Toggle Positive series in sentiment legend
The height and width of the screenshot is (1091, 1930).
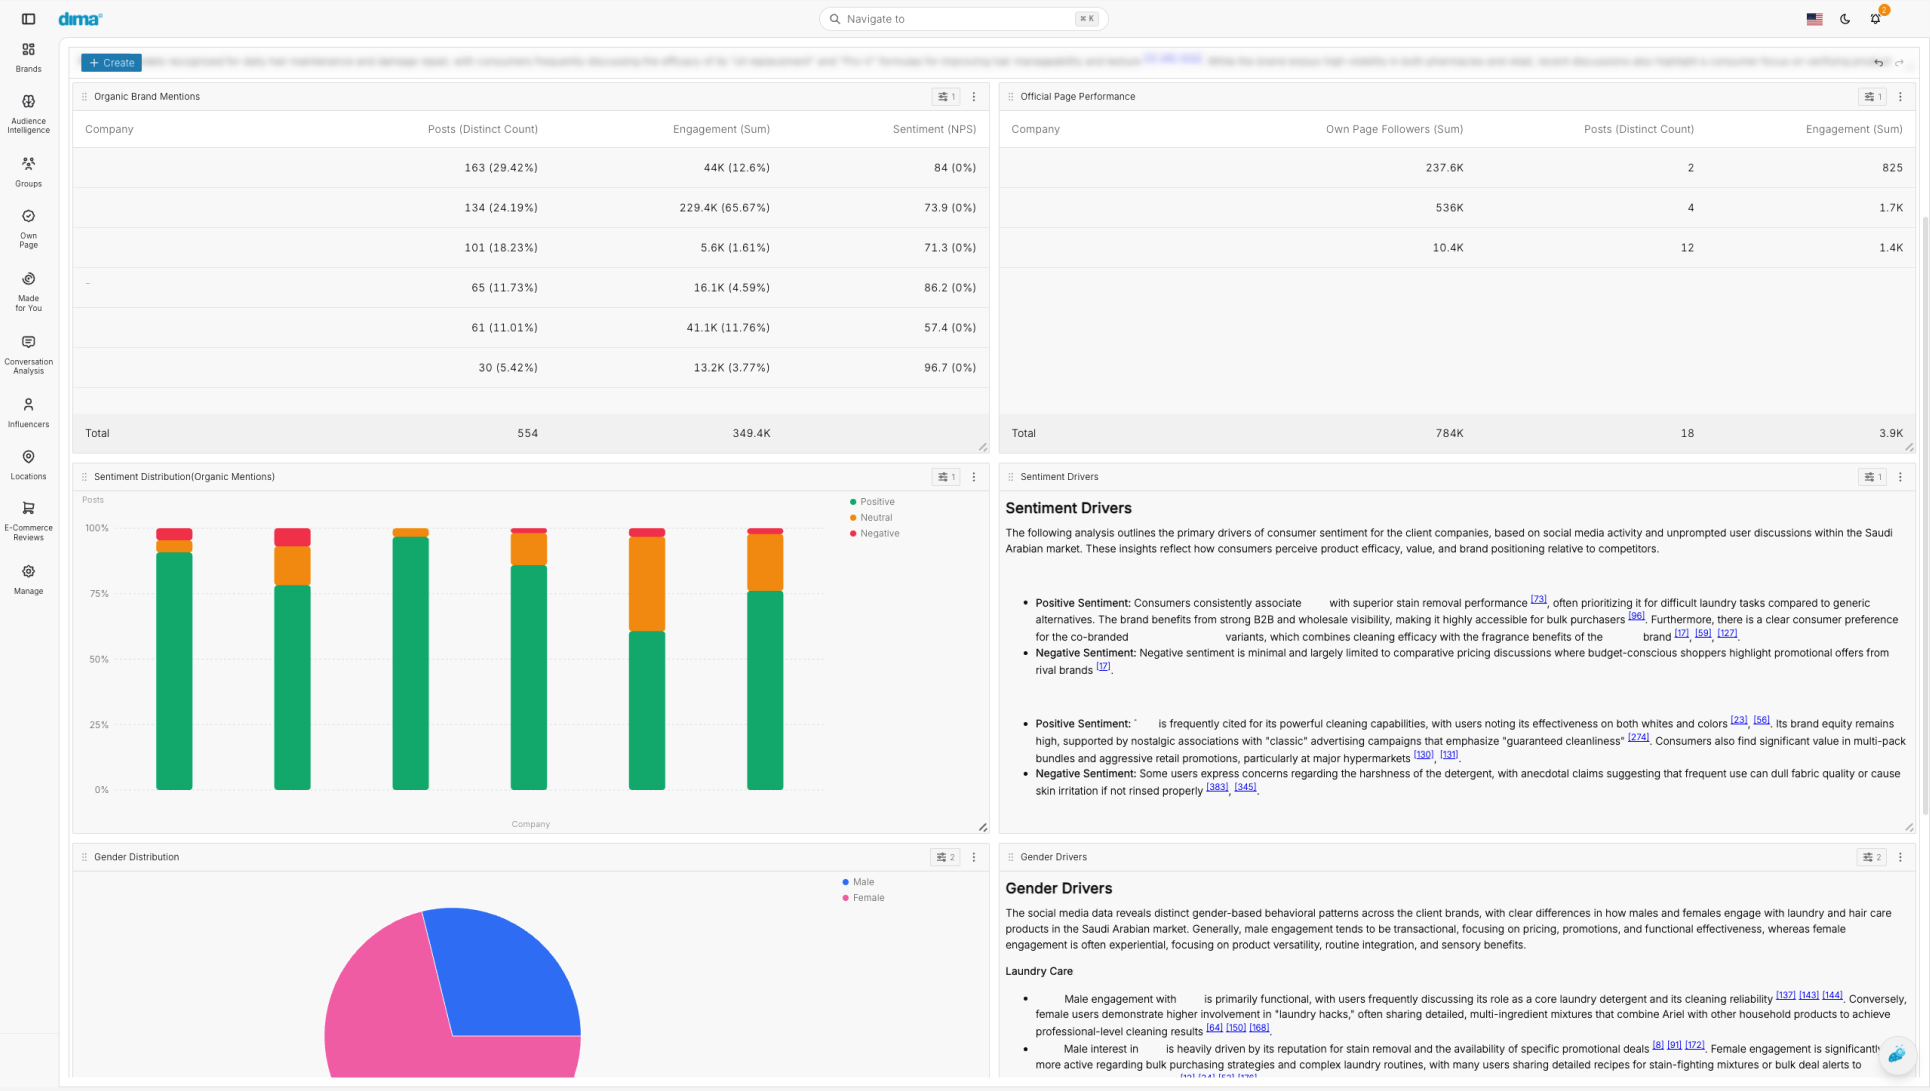point(872,502)
